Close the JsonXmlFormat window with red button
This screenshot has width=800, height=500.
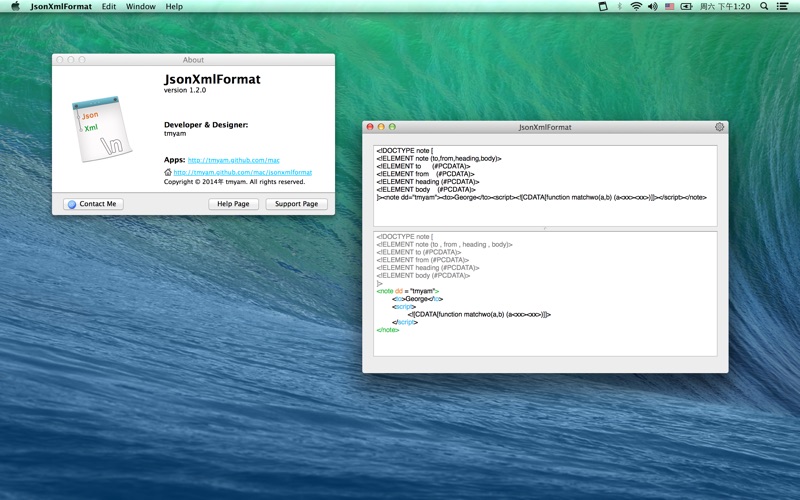point(370,127)
